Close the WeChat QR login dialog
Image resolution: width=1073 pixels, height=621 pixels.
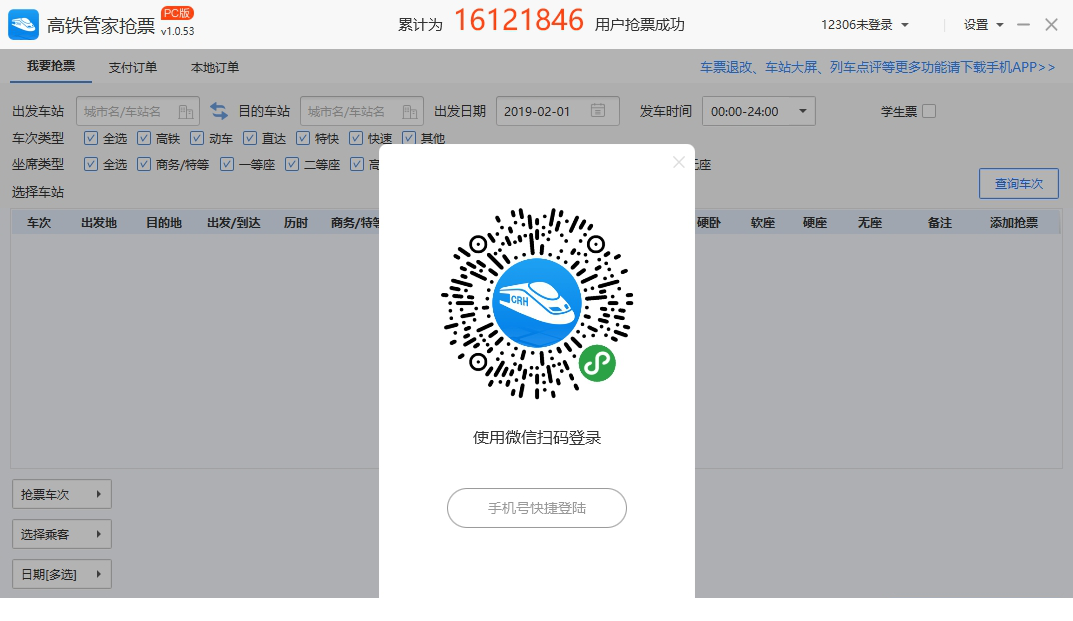(679, 162)
